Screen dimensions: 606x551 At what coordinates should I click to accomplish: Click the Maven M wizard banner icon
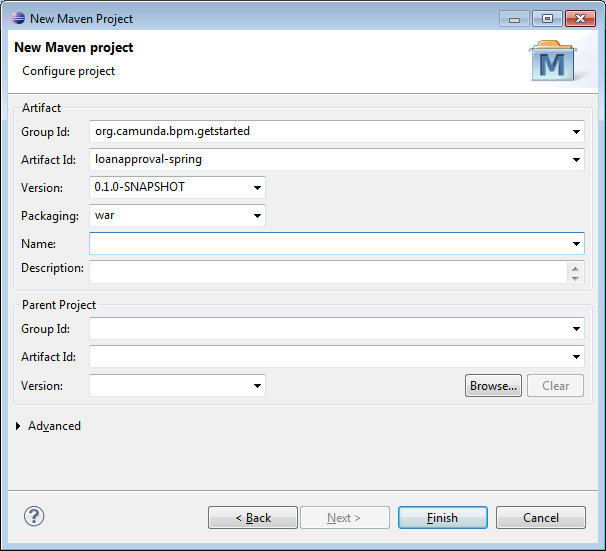[553, 63]
